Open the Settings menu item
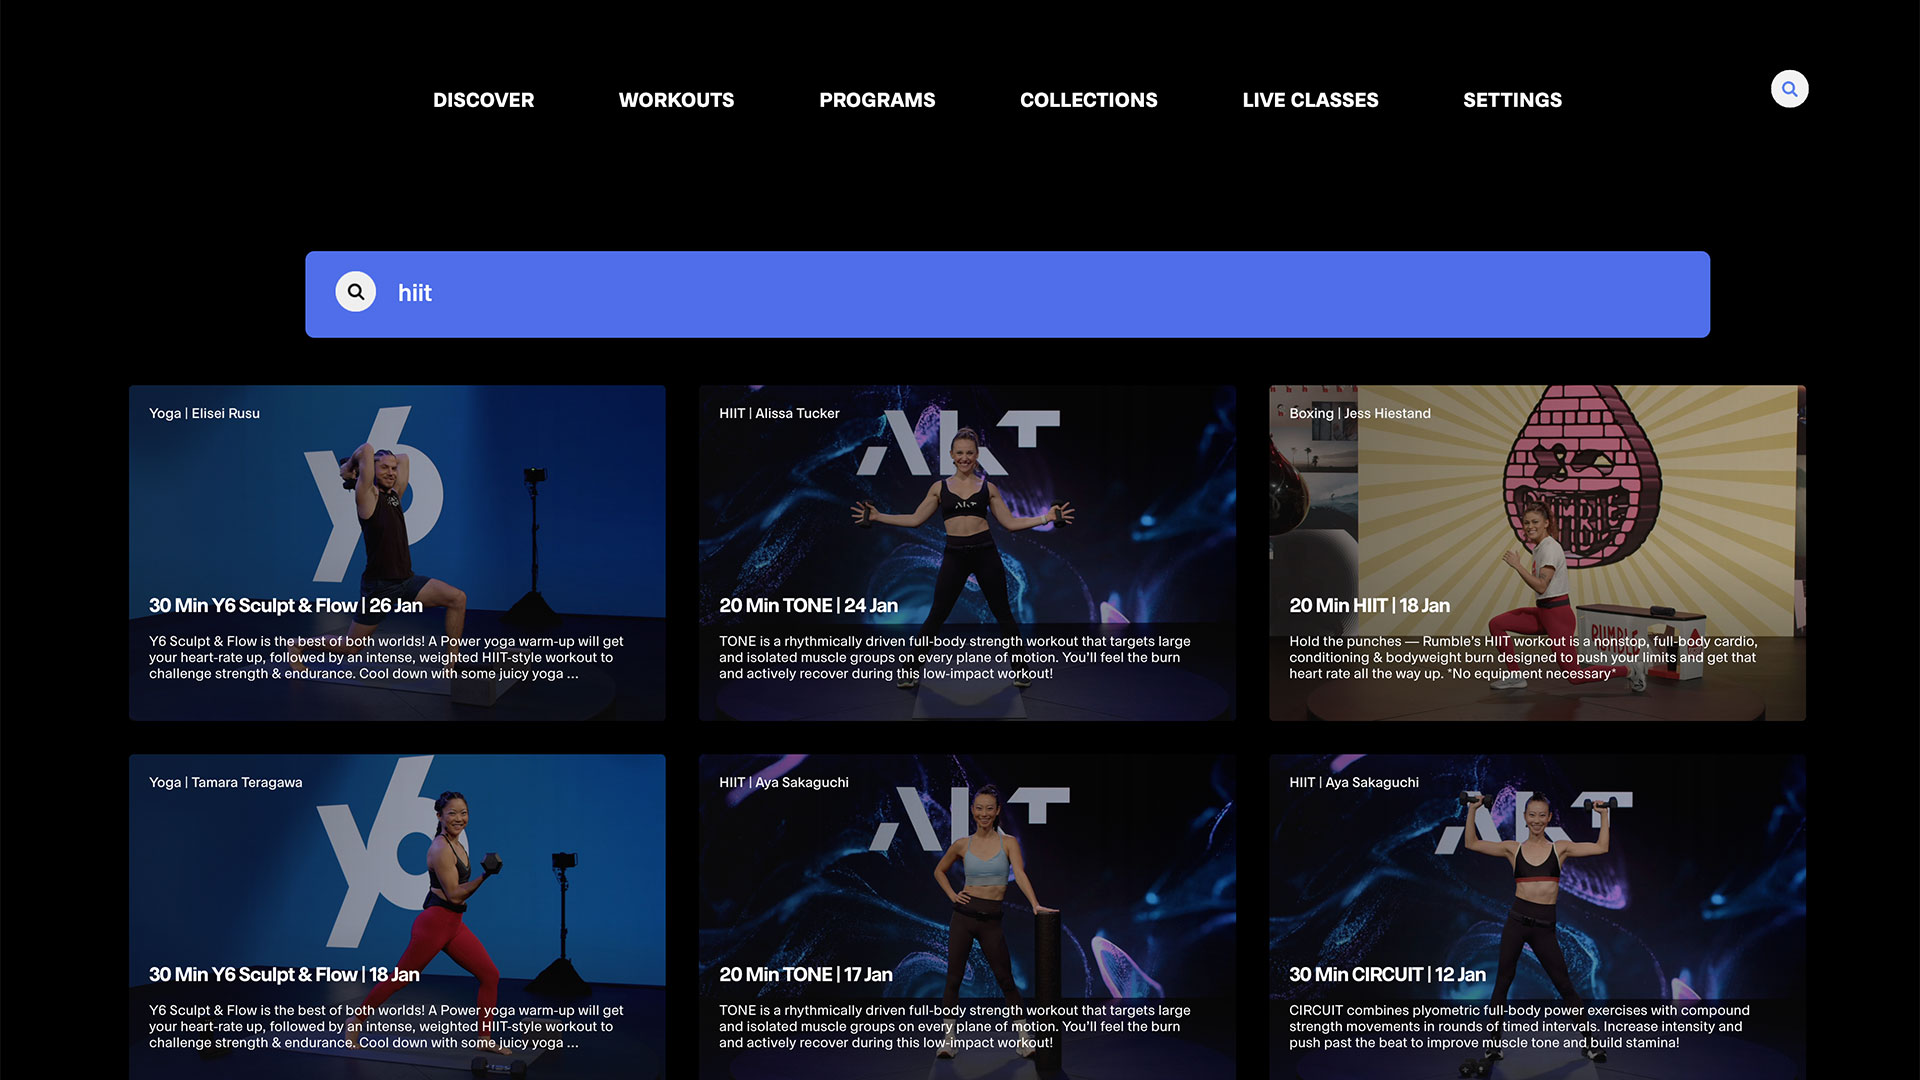 [1512, 100]
